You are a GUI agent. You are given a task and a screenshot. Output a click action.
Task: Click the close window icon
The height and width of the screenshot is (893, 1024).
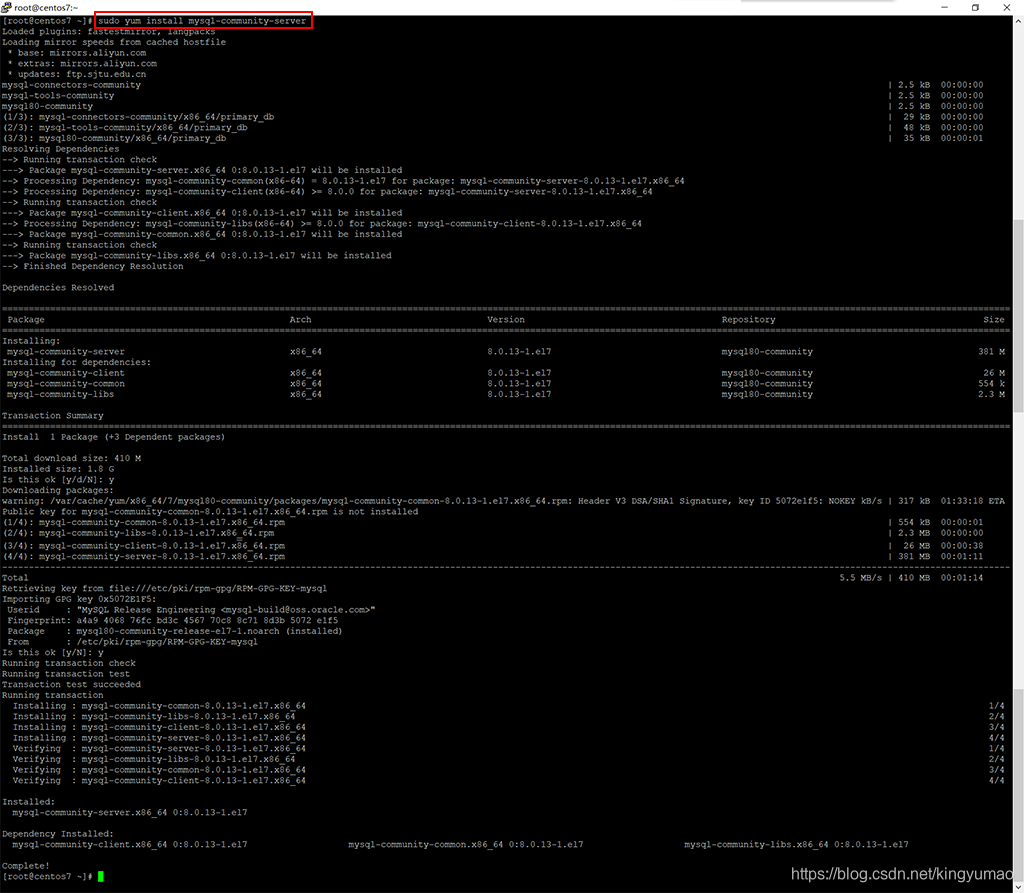pos(1006,8)
